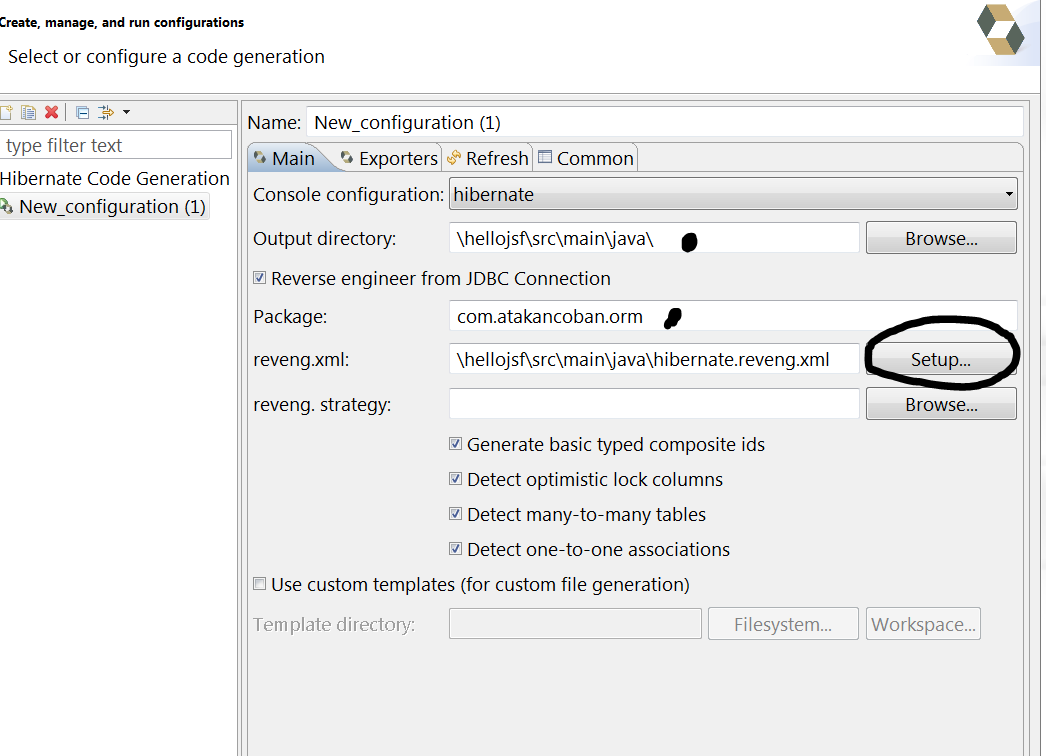Click the Hibernate logo in the header
This screenshot has width=1046, height=756.
(x=1000, y=29)
